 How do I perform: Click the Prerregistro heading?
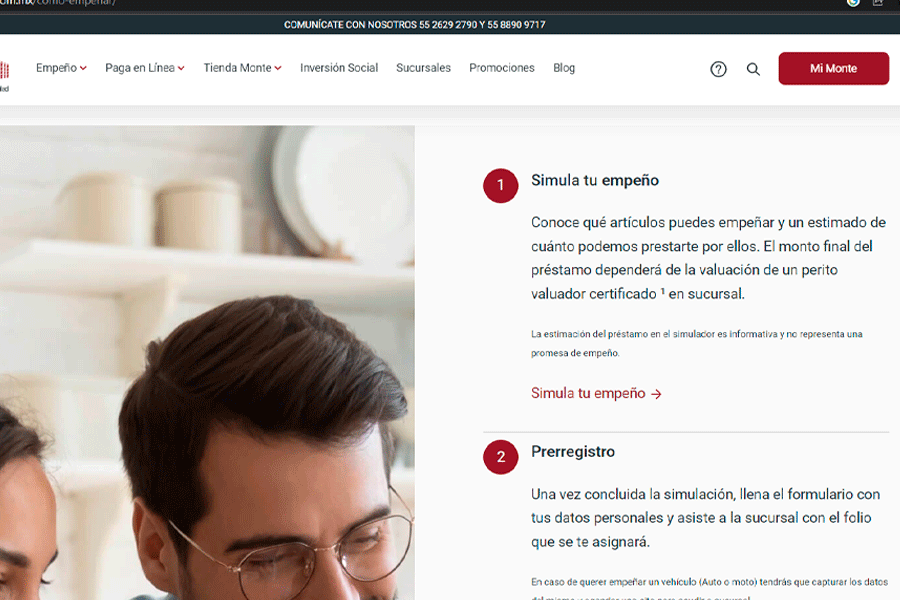click(573, 452)
